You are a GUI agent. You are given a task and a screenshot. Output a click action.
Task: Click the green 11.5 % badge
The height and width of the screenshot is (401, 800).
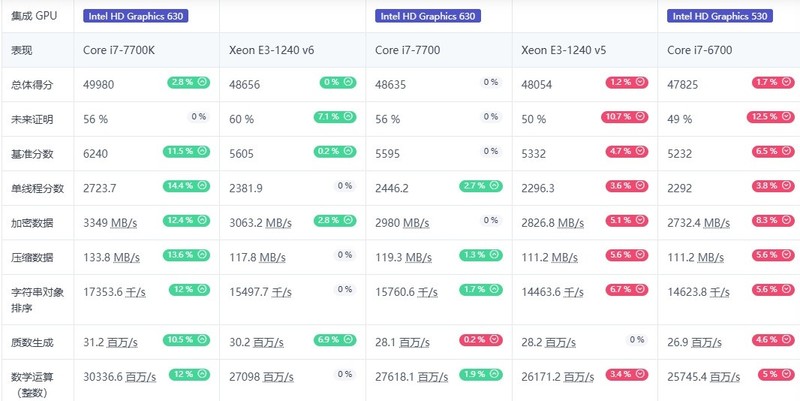tap(186, 152)
